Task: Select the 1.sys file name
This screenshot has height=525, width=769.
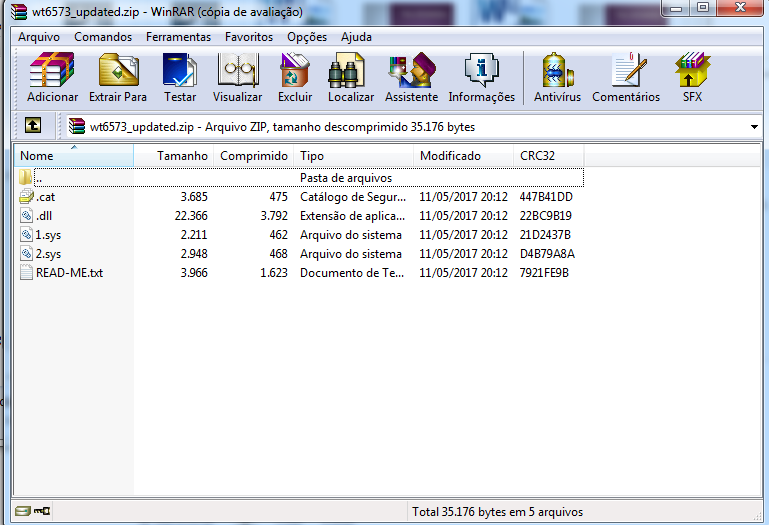Action: pyautogui.click(x=48, y=235)
